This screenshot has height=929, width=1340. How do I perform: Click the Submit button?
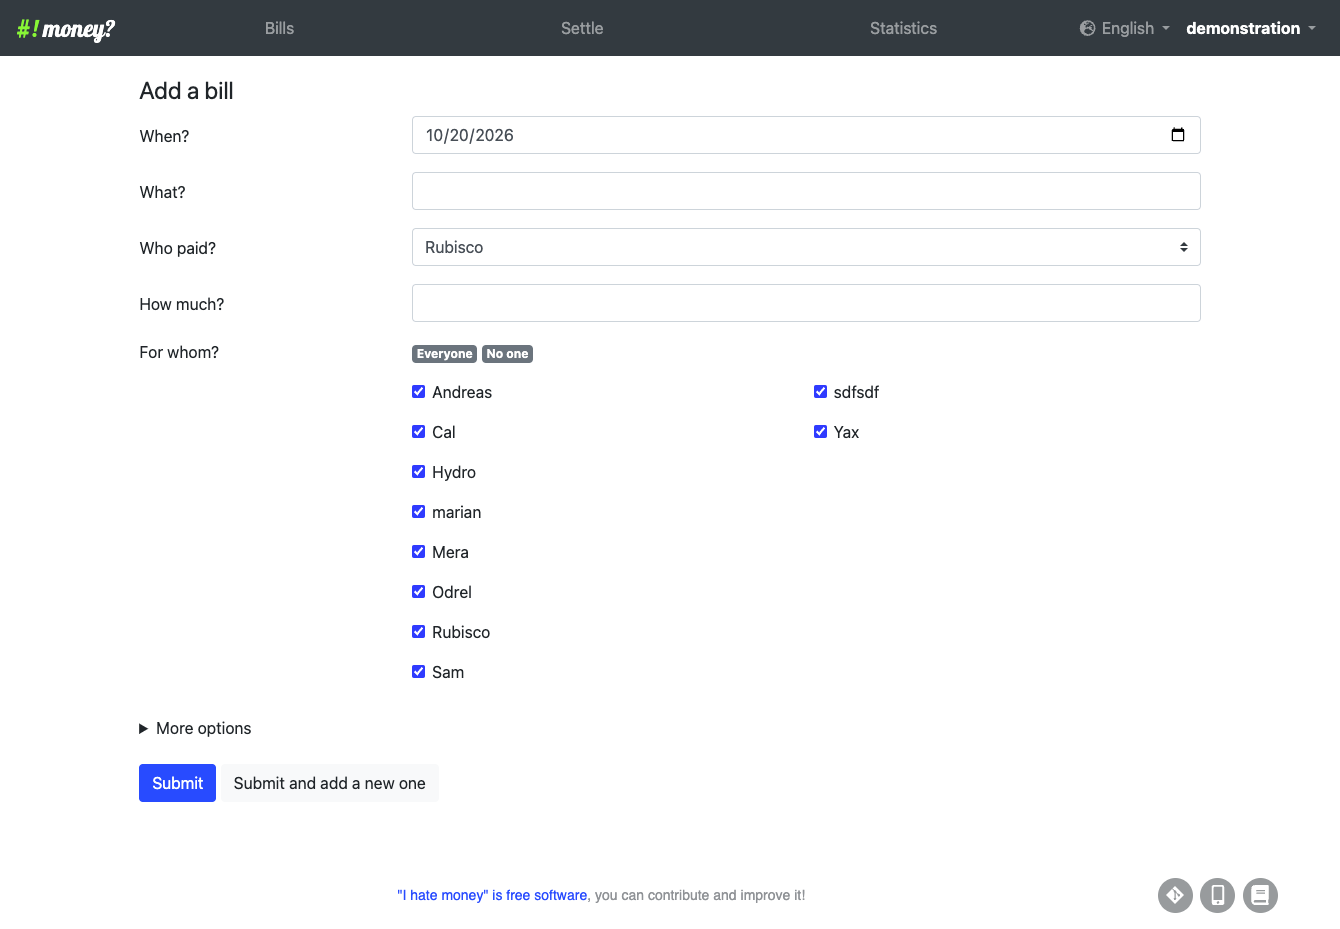177,783
